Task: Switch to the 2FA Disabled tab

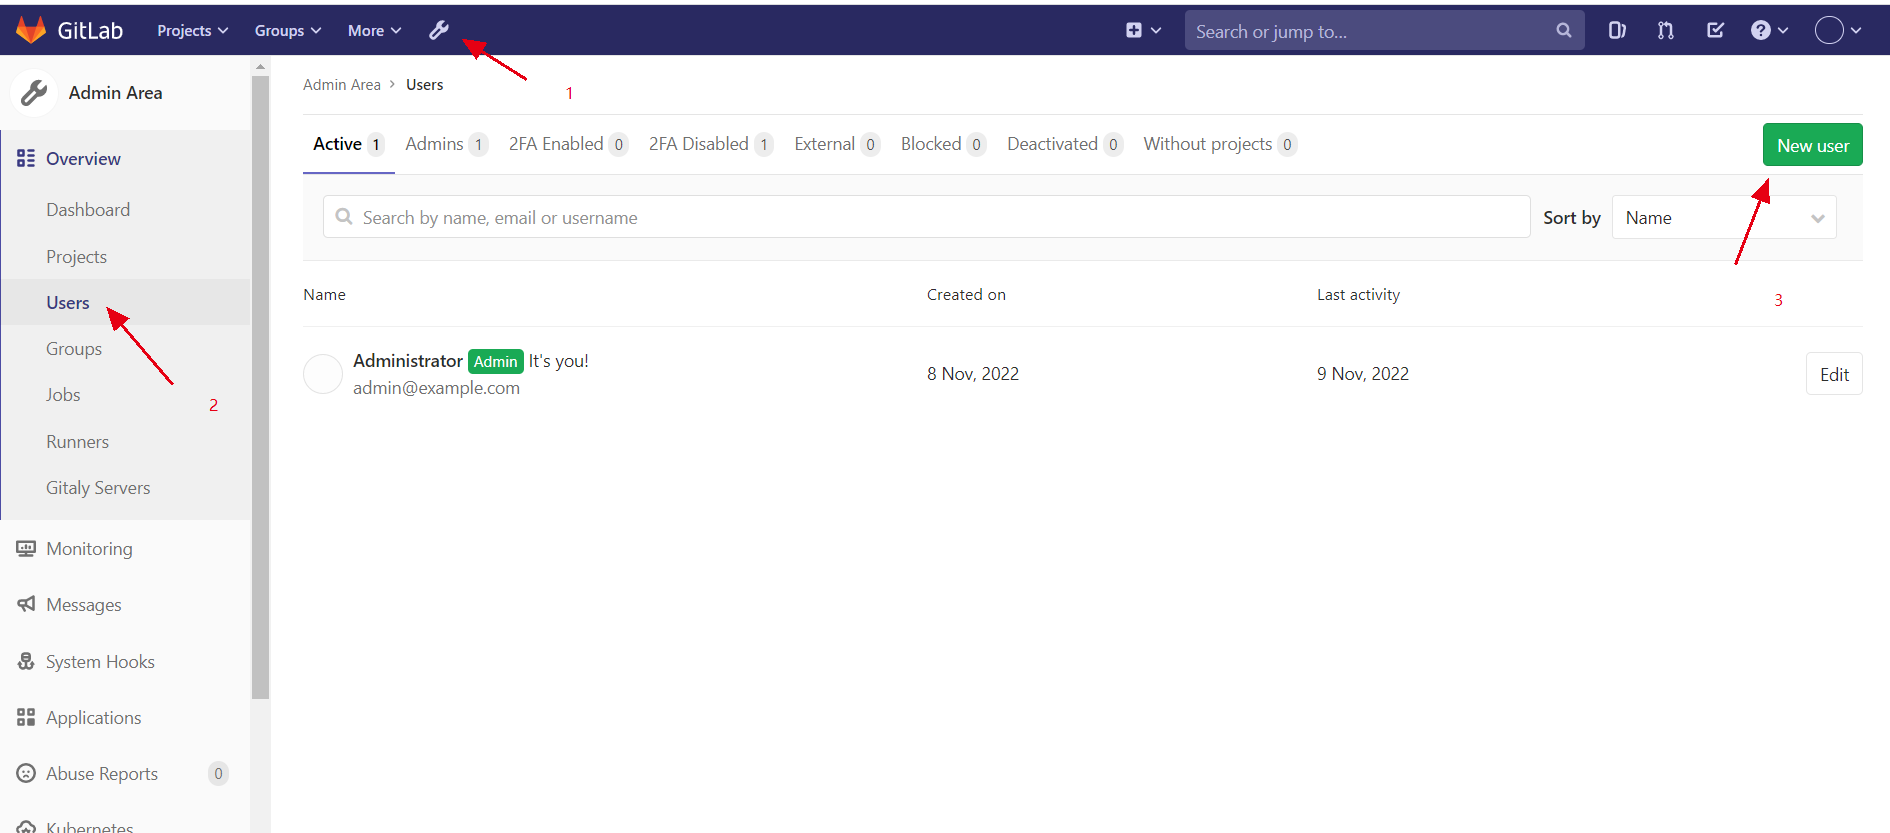Action: (x=711, y=145)
